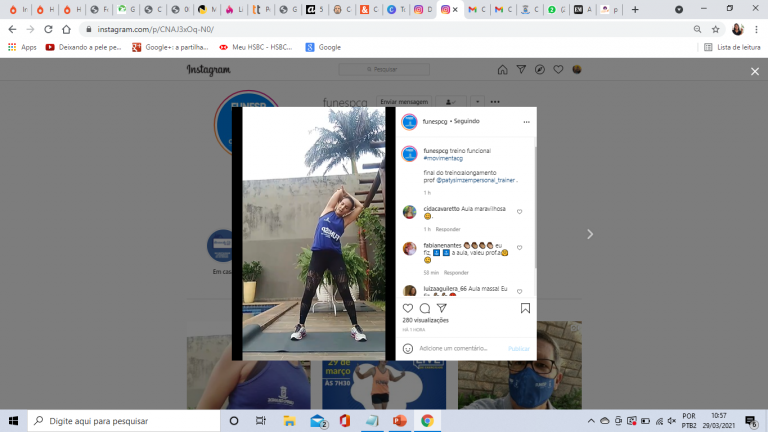768x432 pixels.
Task: Click the comment speech bubble icon
Action: tap(425, 309)
